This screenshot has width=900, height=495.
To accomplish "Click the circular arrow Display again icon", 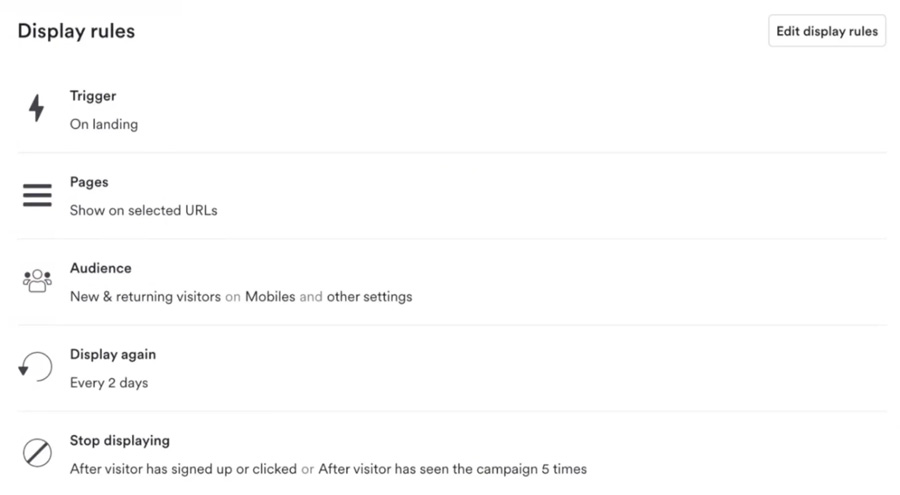I will pos(36,367).
